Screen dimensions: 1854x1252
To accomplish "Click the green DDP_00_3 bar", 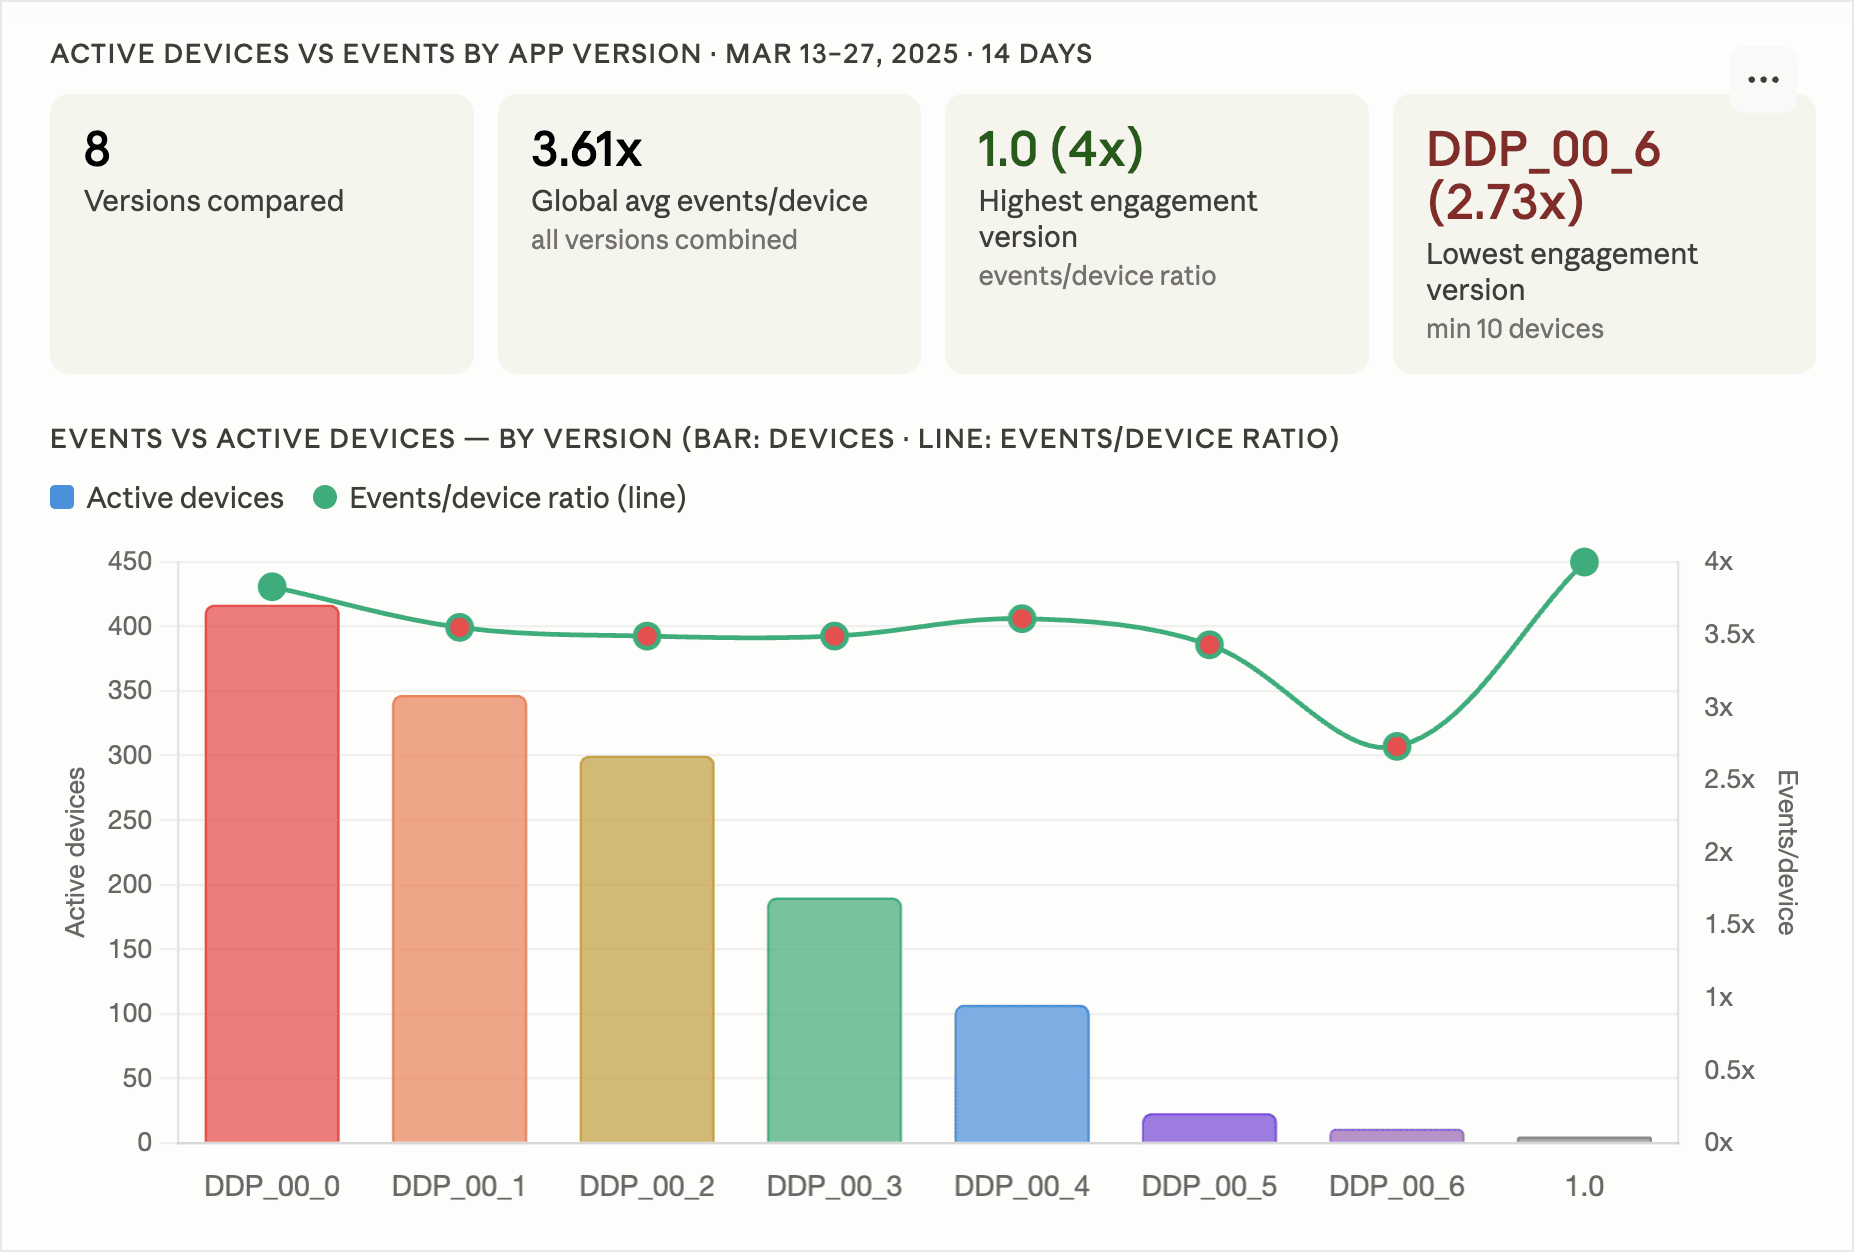I will click(834, 1020).
